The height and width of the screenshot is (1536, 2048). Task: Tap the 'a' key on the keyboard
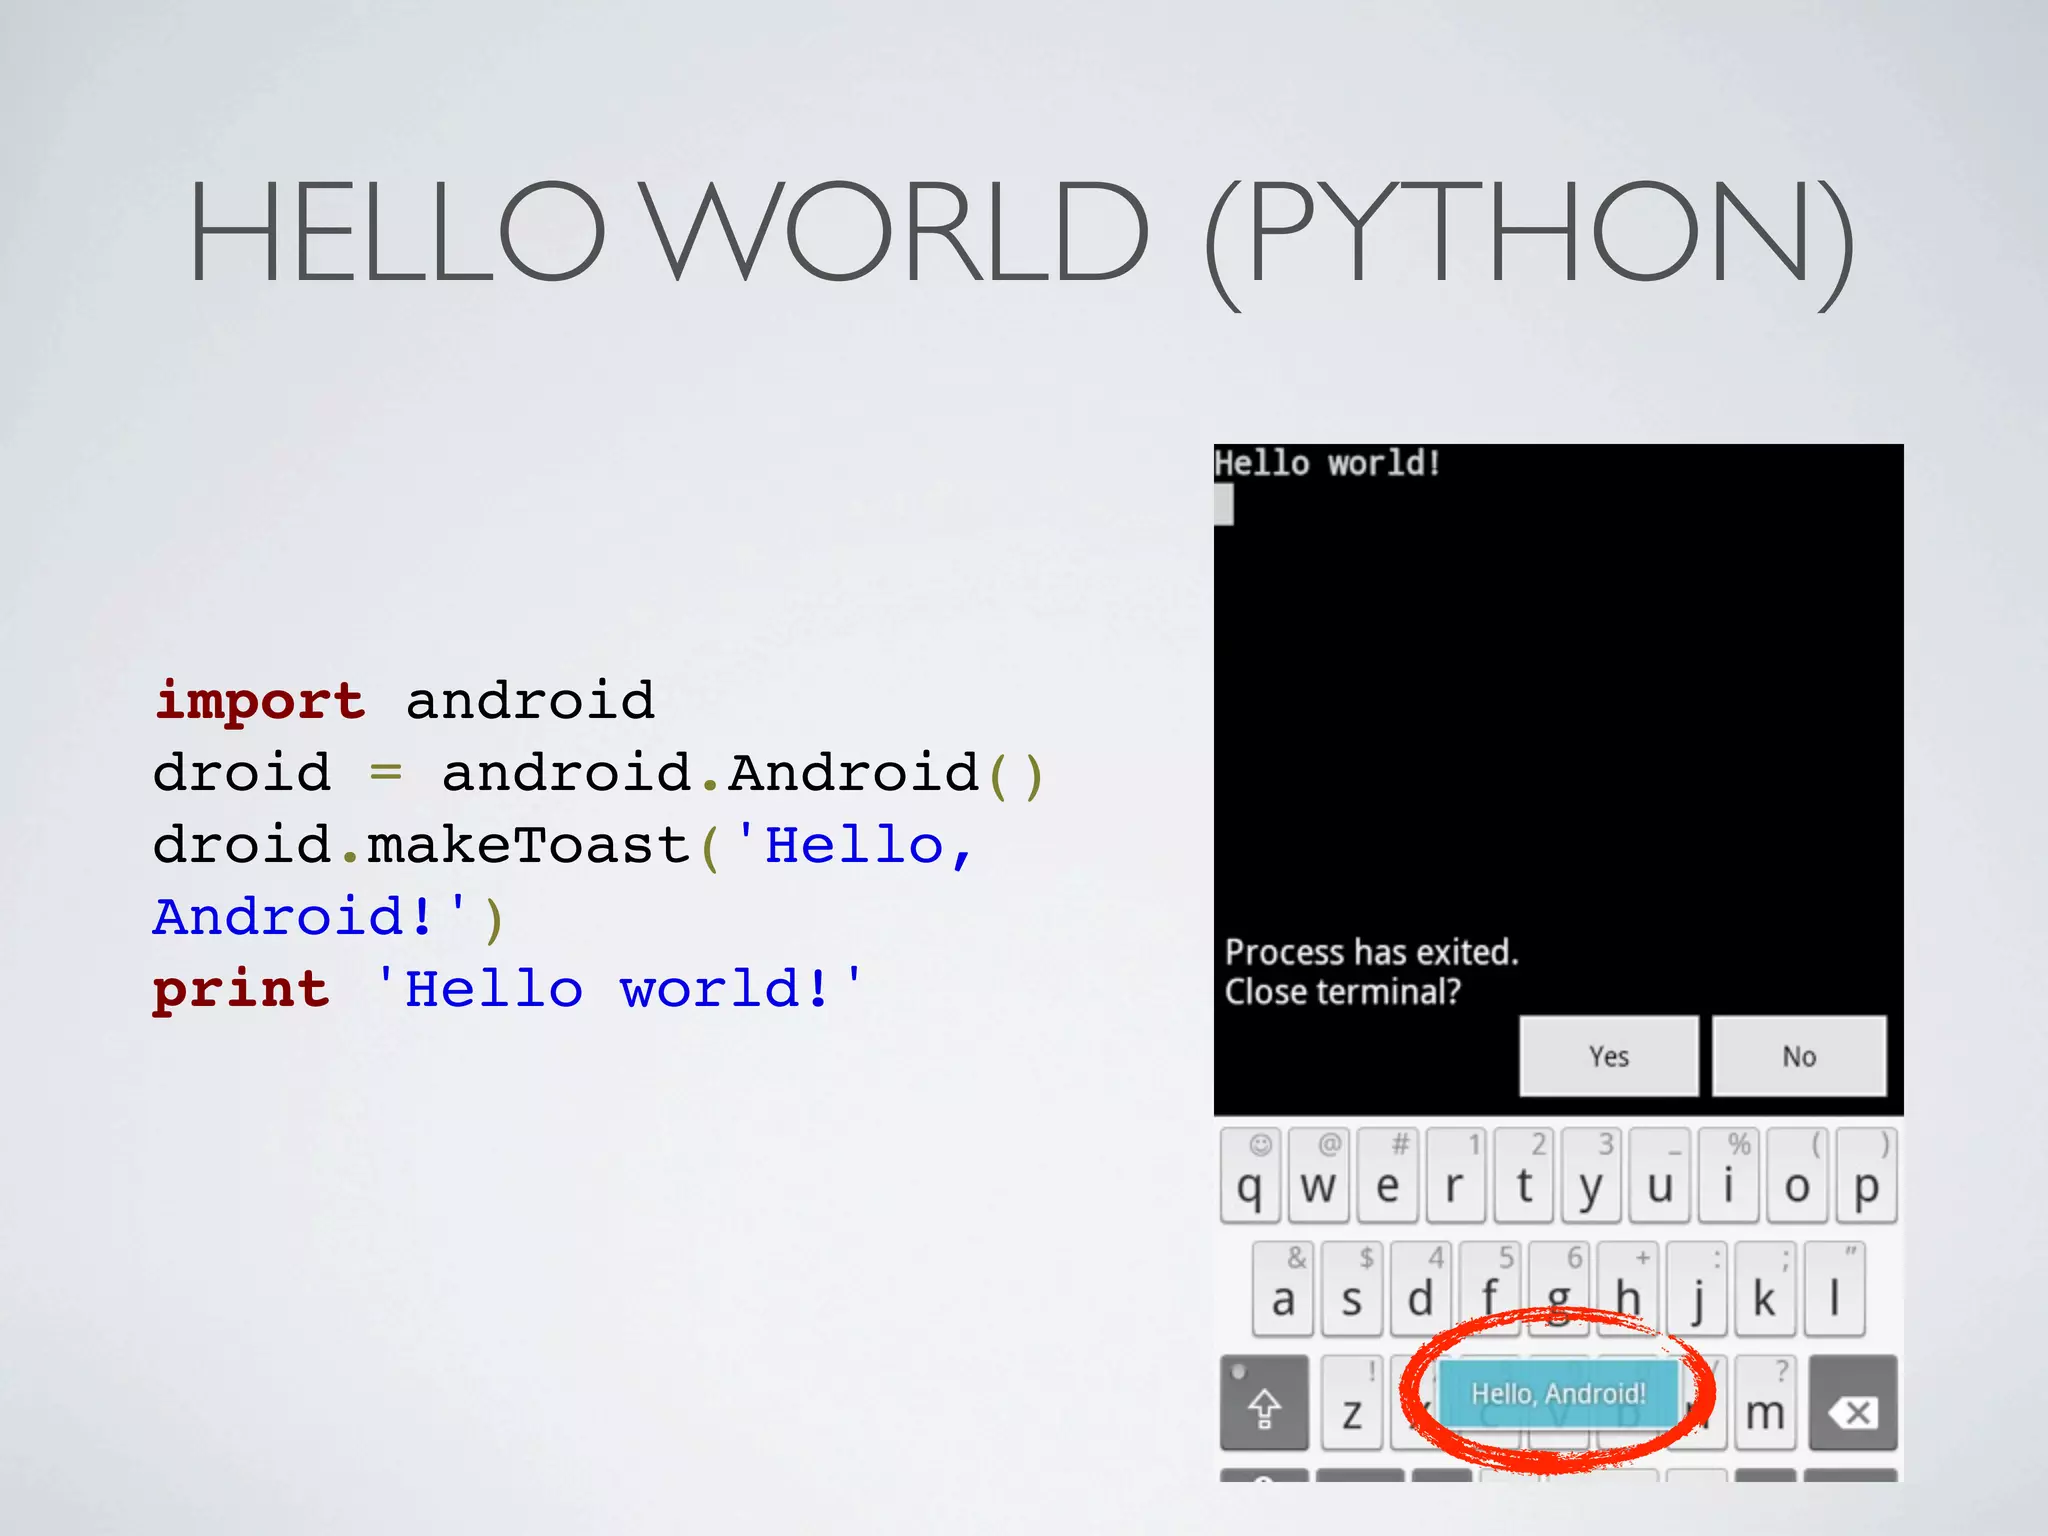coord(1283,1289)
